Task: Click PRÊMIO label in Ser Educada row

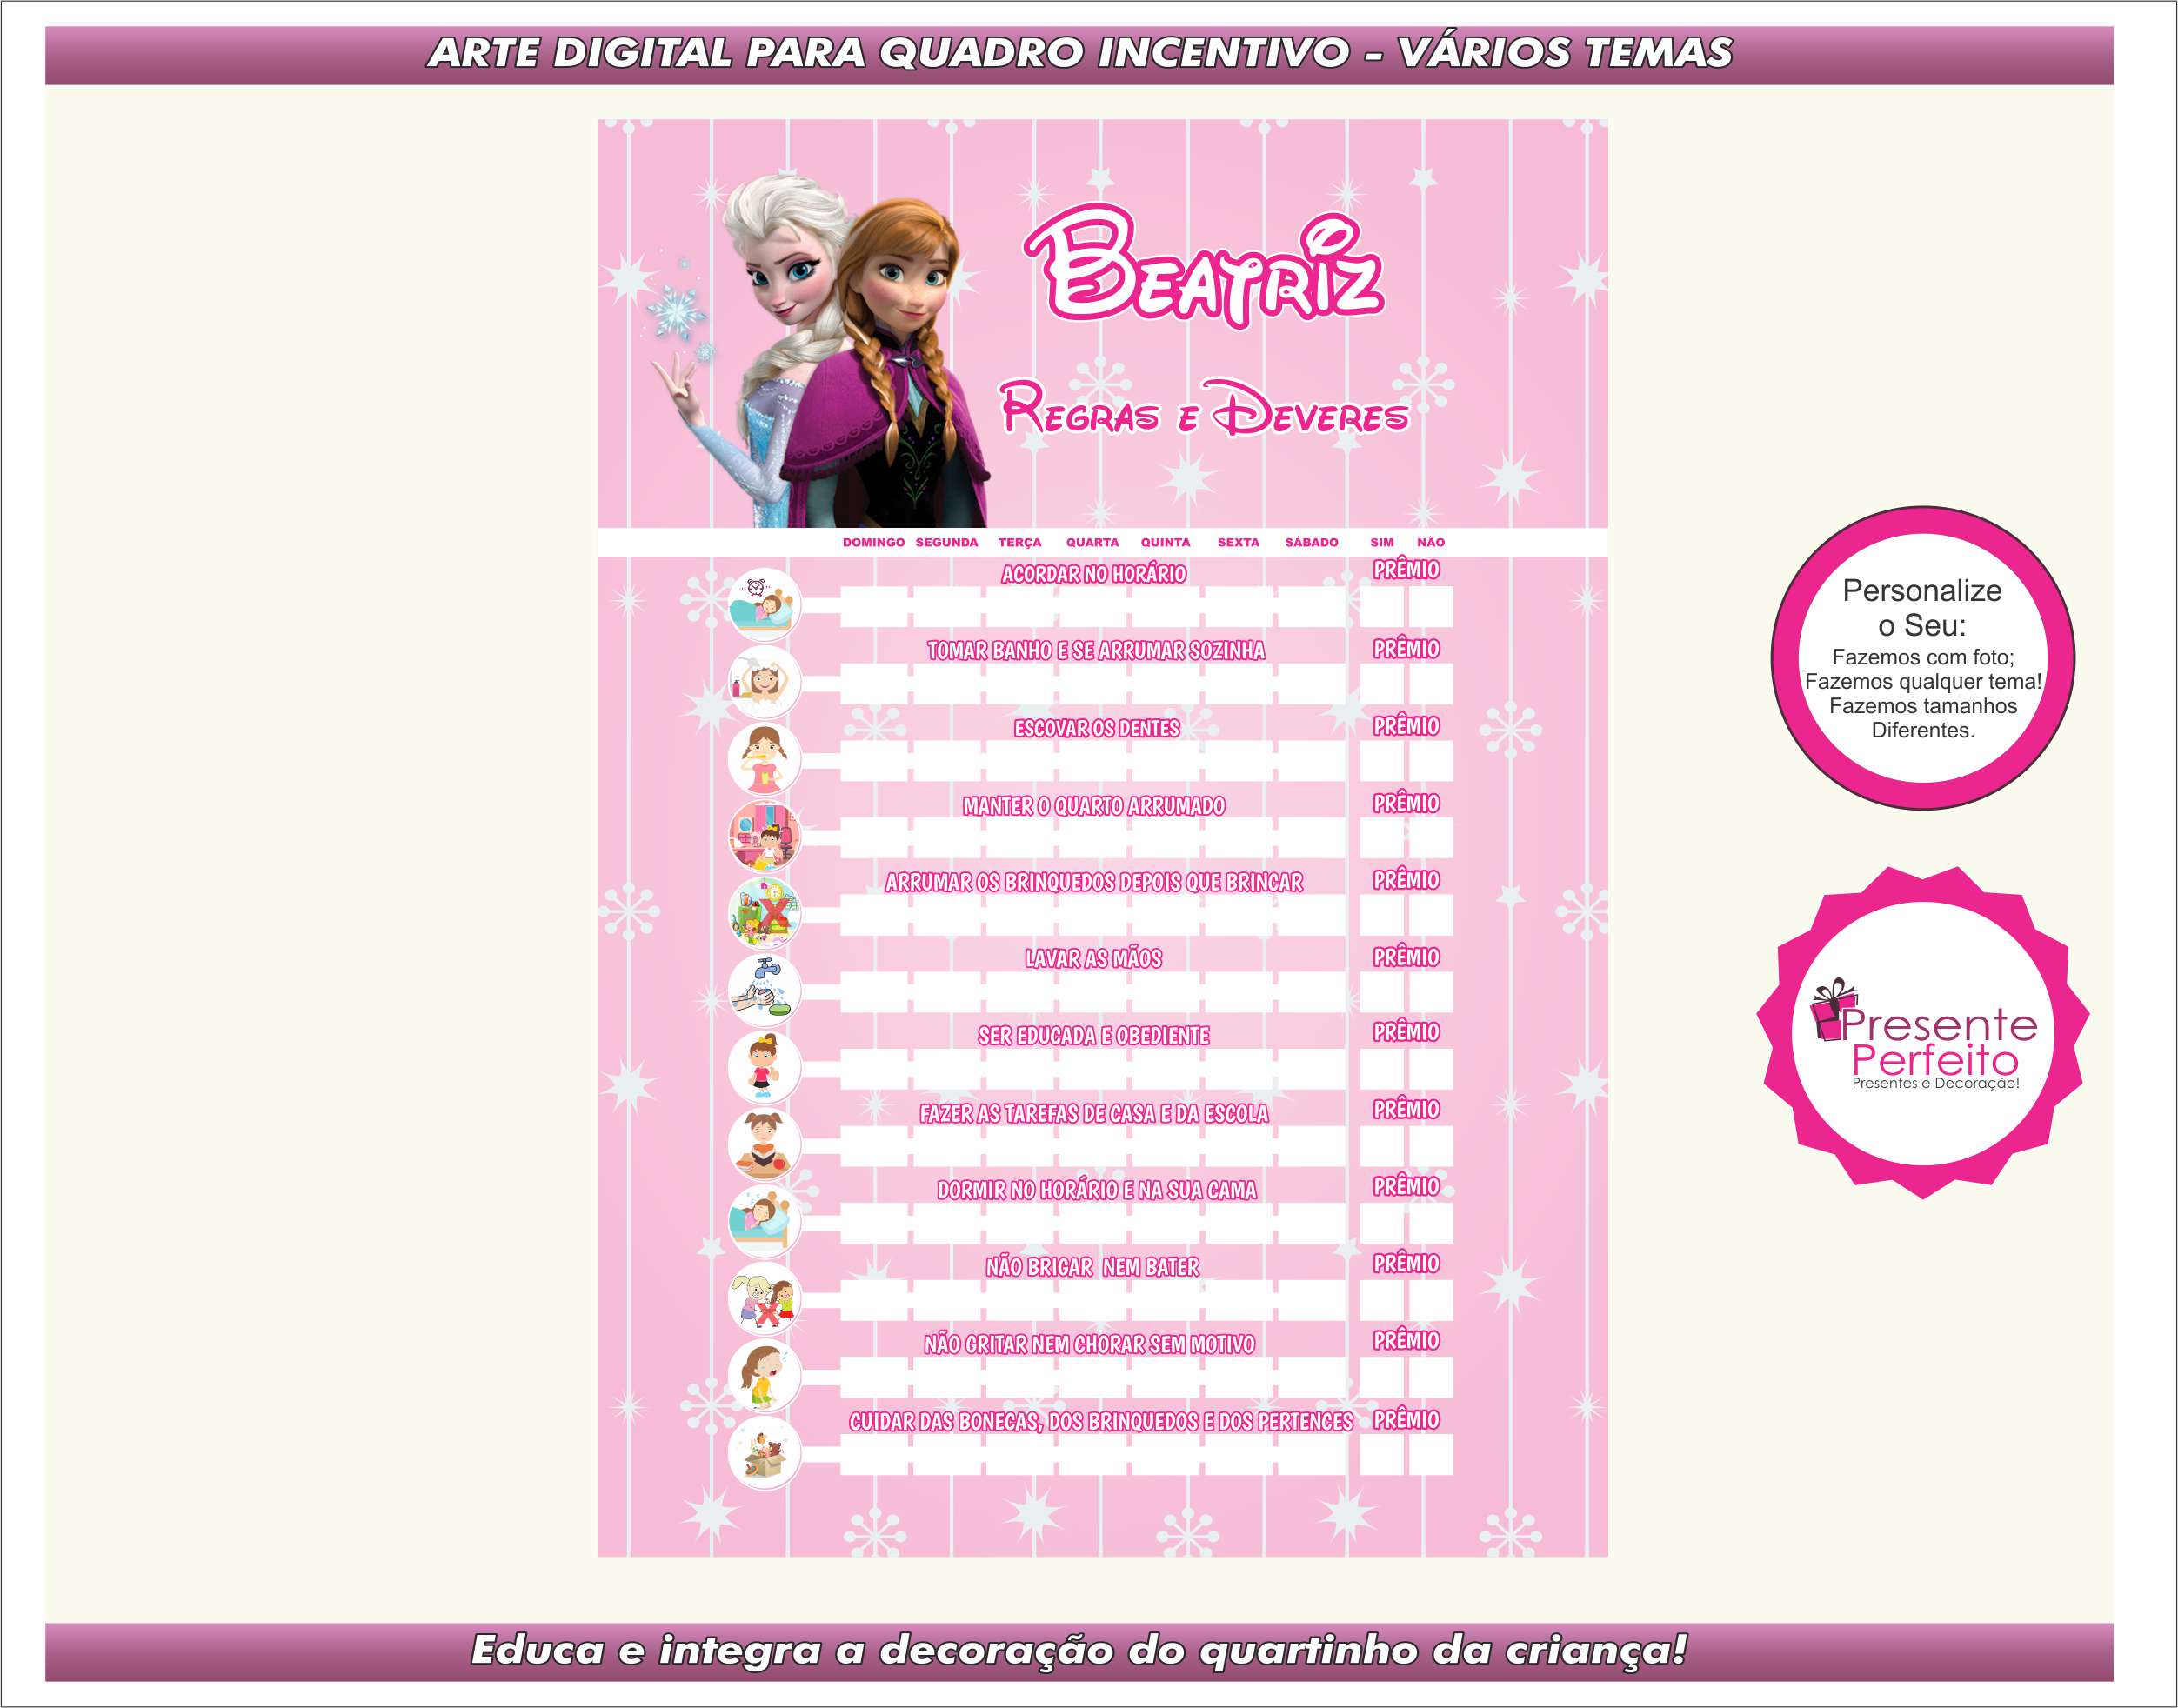Action: pyautogui.click(x=1406, y=1032)
